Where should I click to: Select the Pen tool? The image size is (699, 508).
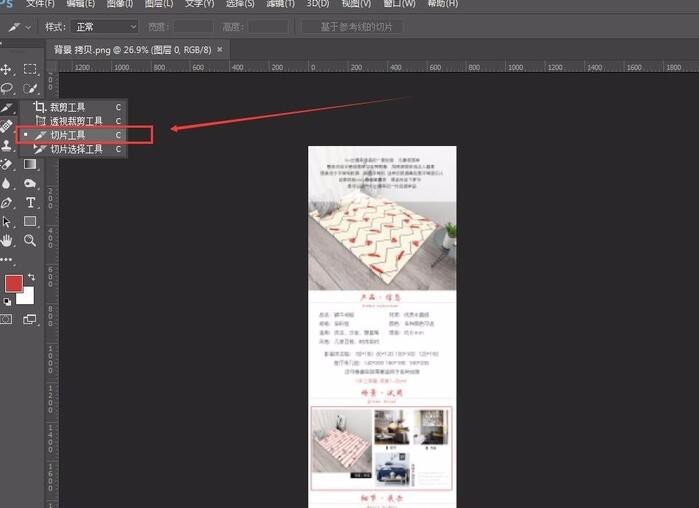(x=7, y=202)
